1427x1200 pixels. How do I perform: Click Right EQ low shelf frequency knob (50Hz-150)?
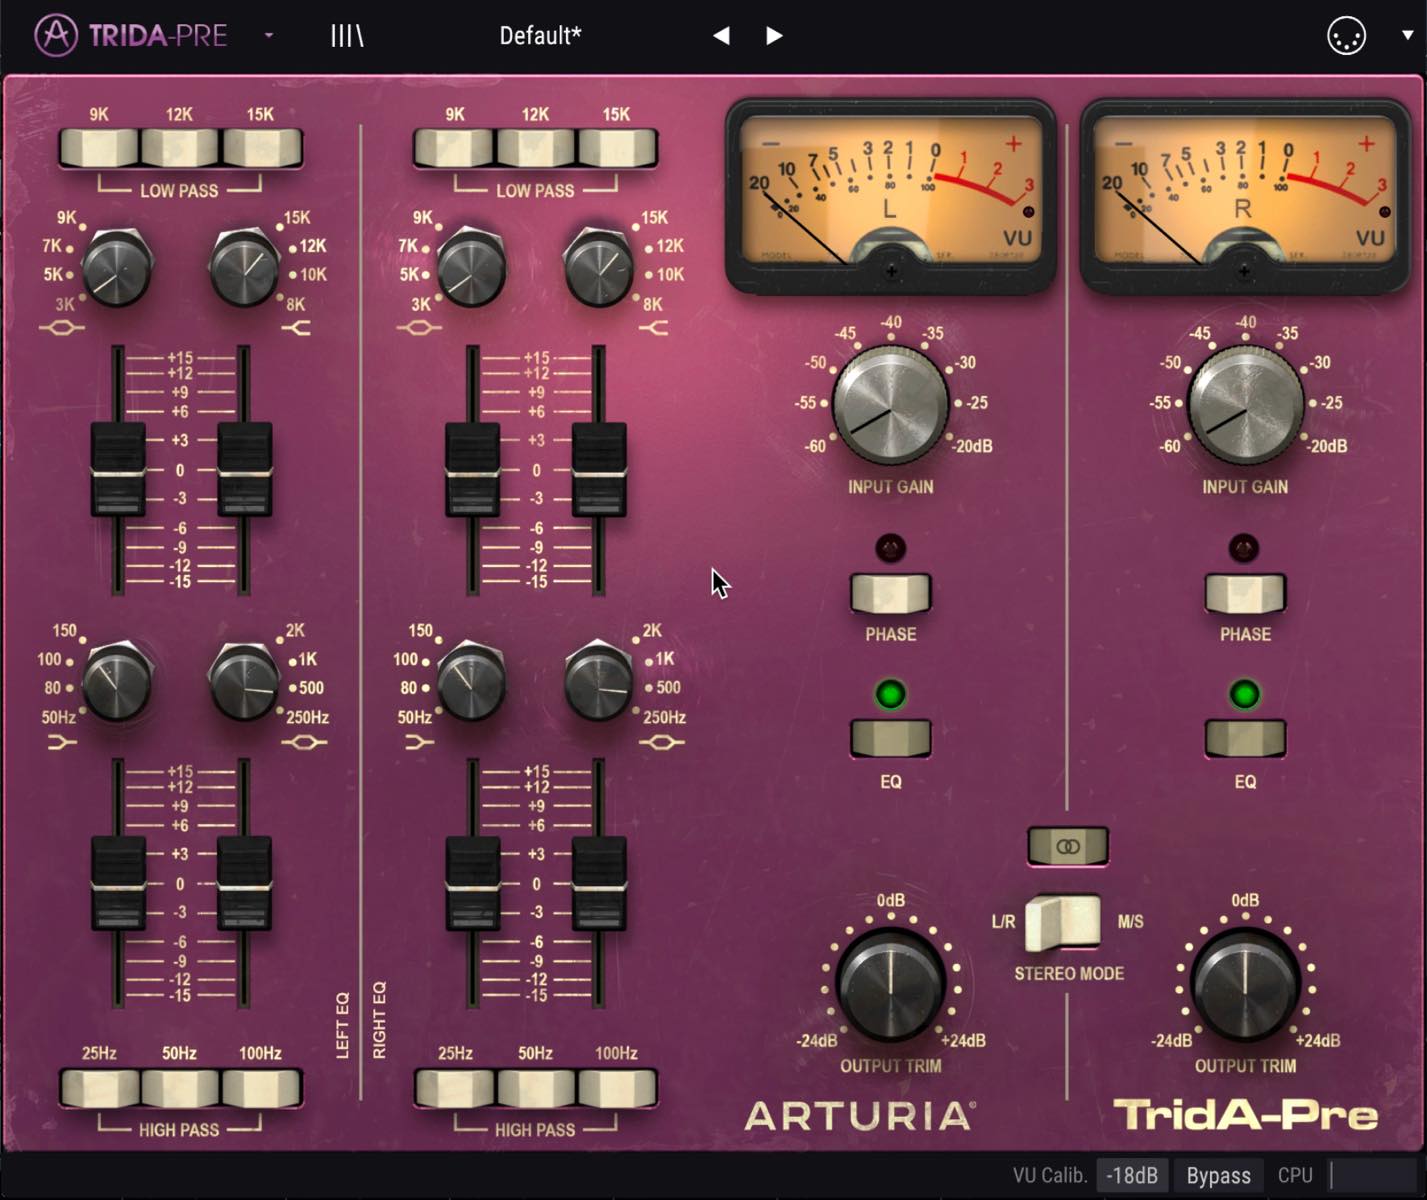click(471, 681)
